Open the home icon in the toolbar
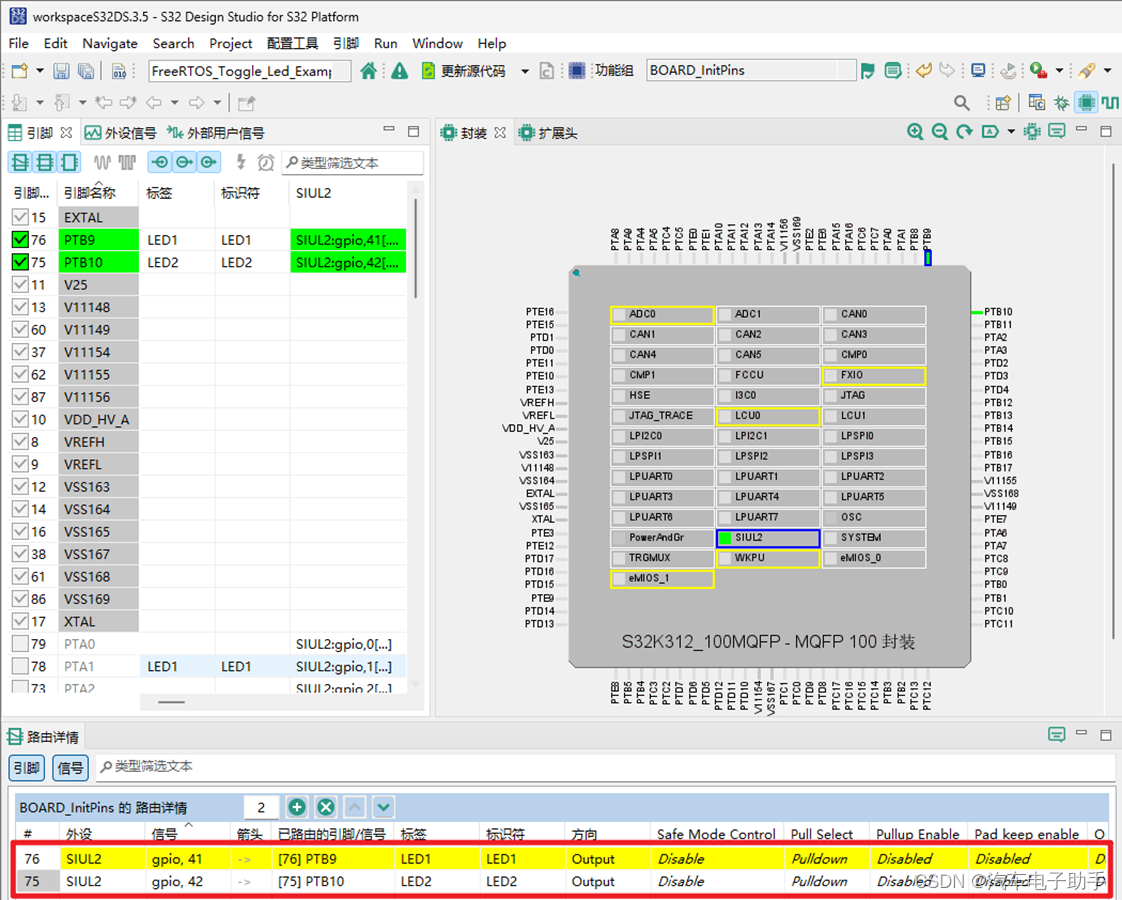The image size is (1122, 900). pos(369,71)
